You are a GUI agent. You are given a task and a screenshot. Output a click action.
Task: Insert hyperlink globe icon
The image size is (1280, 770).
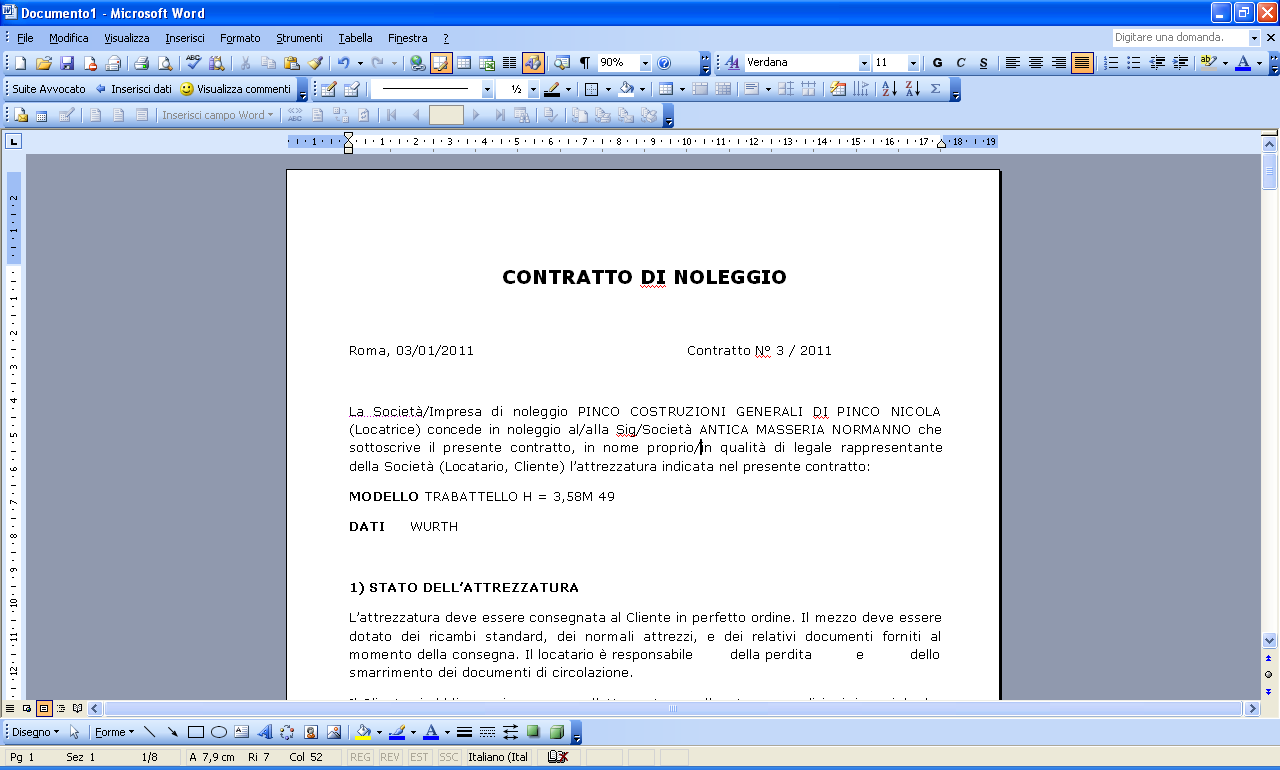click(418, 63)
